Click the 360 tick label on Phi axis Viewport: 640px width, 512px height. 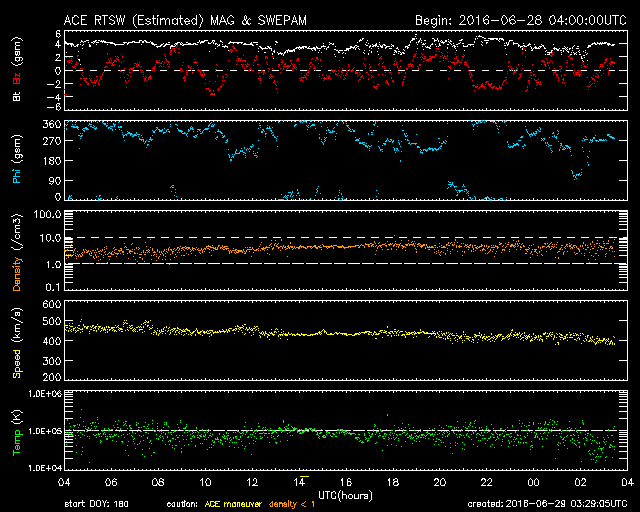point(52,124)
